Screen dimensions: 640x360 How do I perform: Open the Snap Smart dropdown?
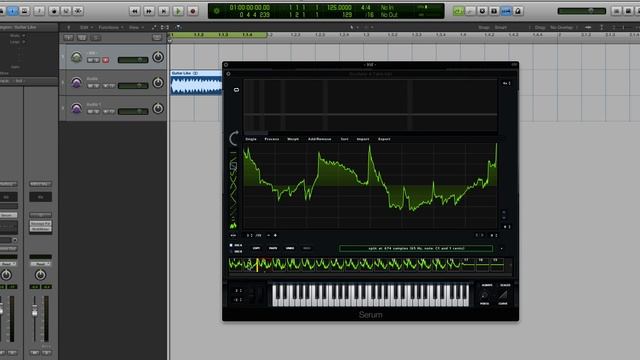tap(501, 27)
